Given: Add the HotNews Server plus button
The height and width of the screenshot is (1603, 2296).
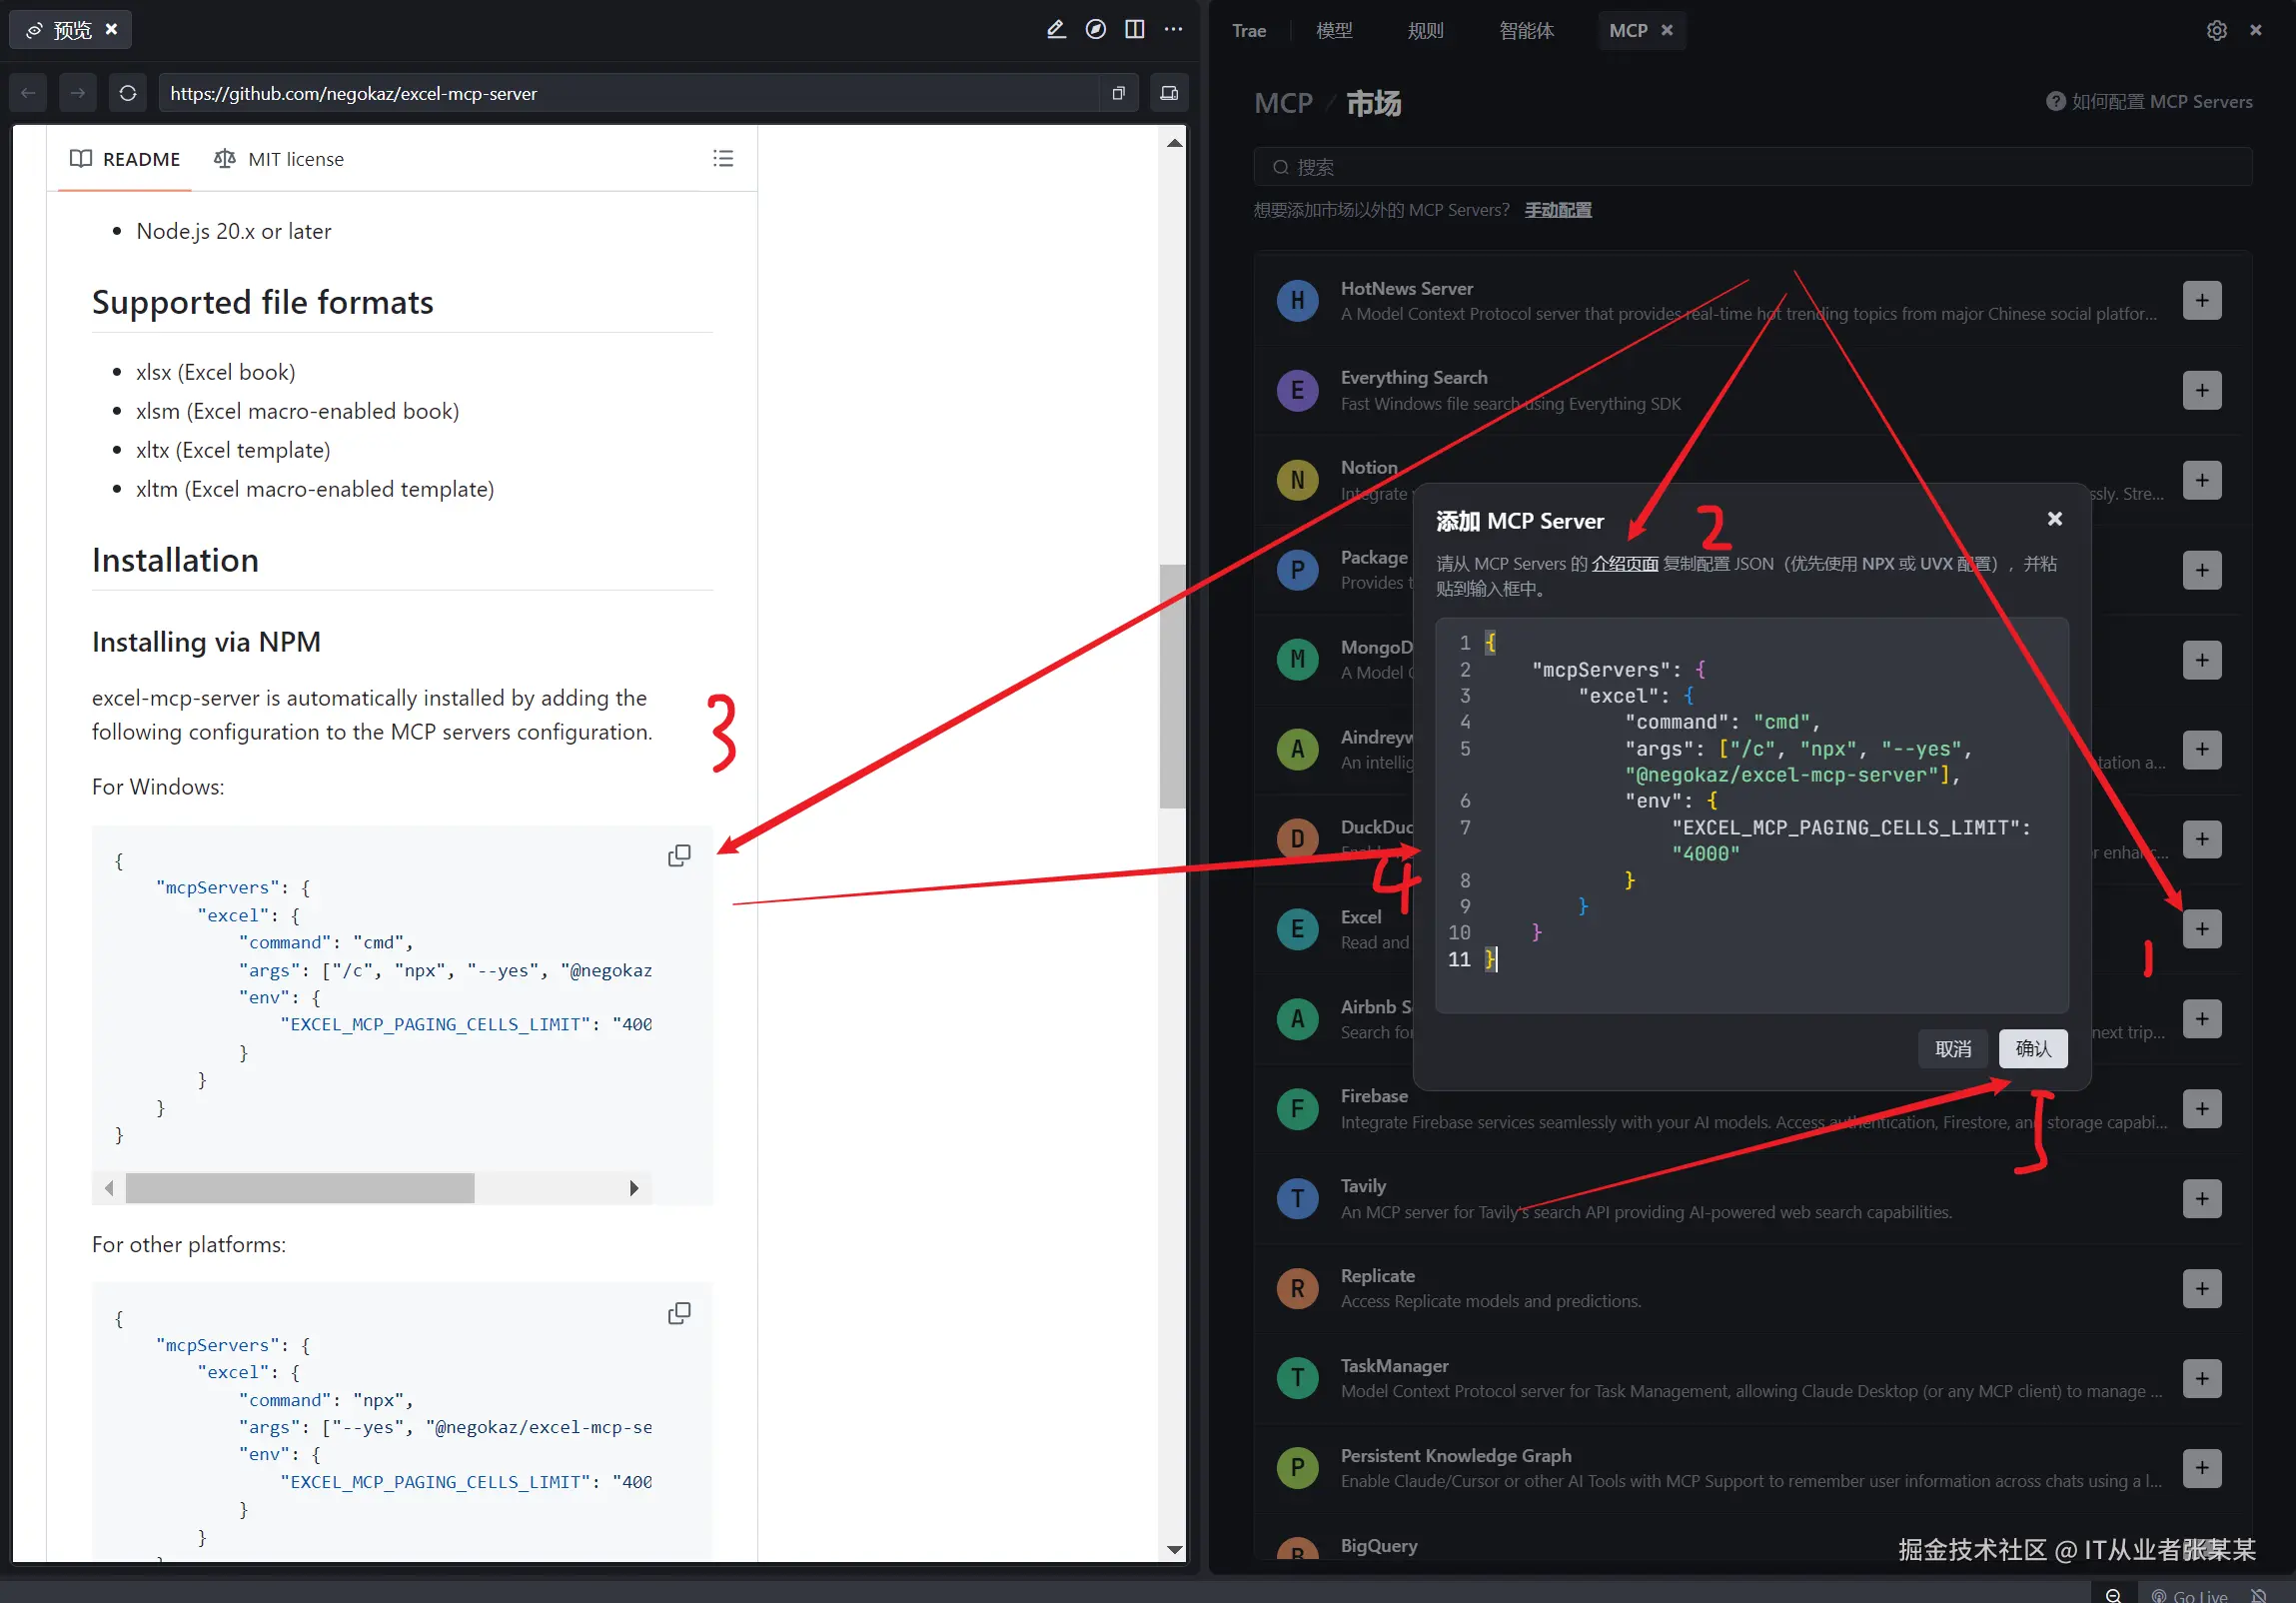Looking at the screenshot, I should point(2201,300).
